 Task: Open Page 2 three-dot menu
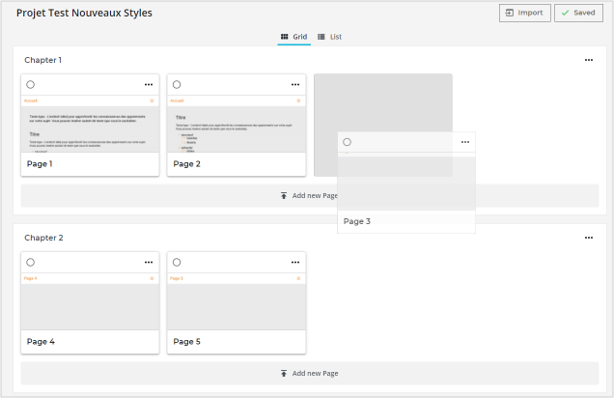pyautogui.click(x=295, y=85)
